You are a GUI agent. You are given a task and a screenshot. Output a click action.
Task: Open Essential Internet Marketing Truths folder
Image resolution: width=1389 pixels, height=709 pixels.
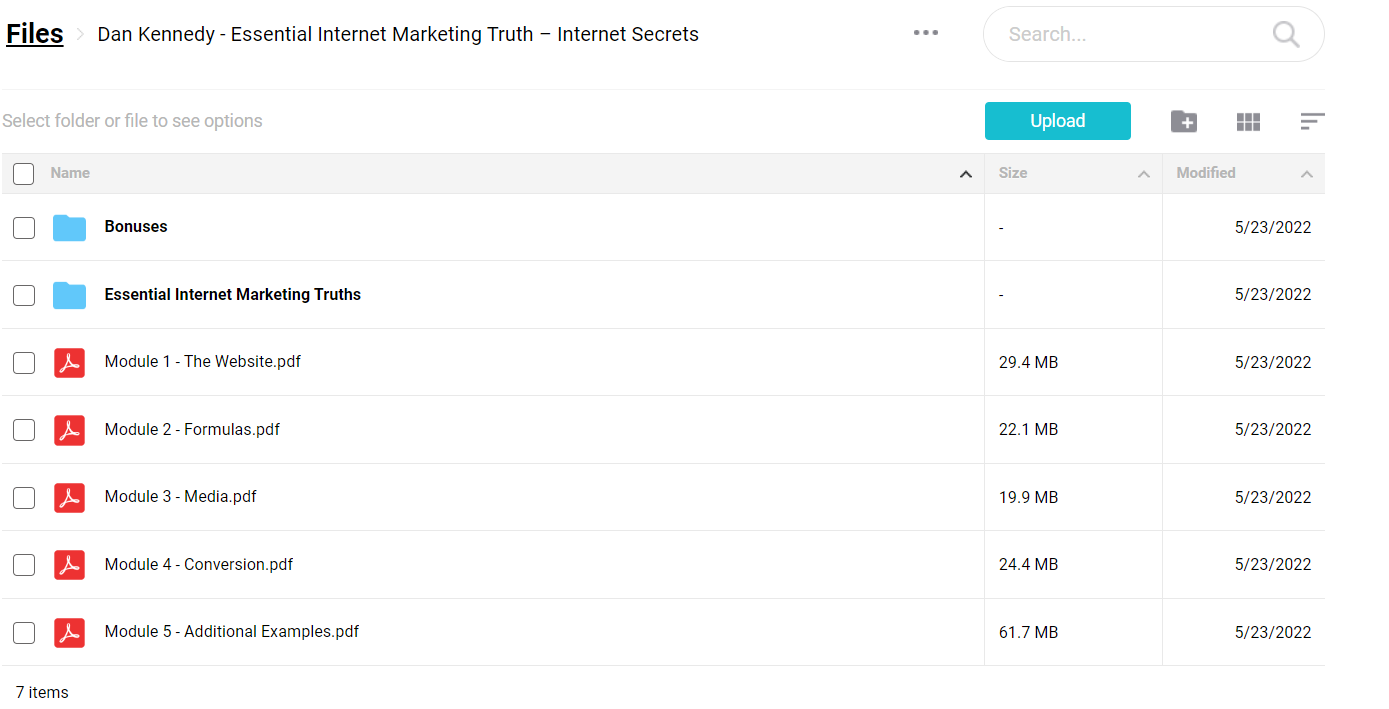[233, 295]
